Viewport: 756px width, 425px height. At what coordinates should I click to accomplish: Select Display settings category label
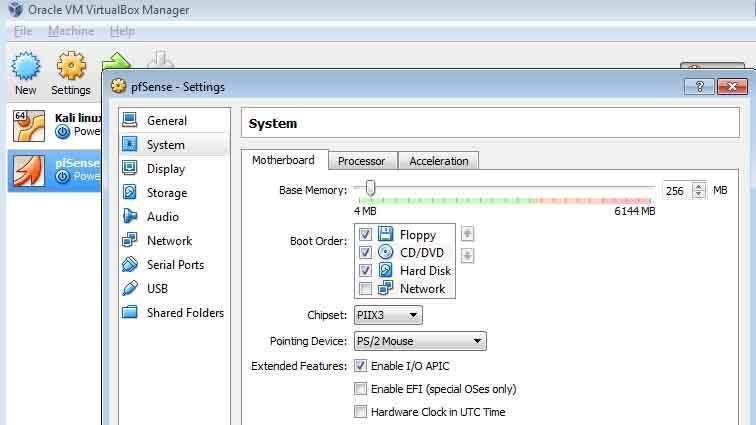pyautogui.click(x=166, y=169)
